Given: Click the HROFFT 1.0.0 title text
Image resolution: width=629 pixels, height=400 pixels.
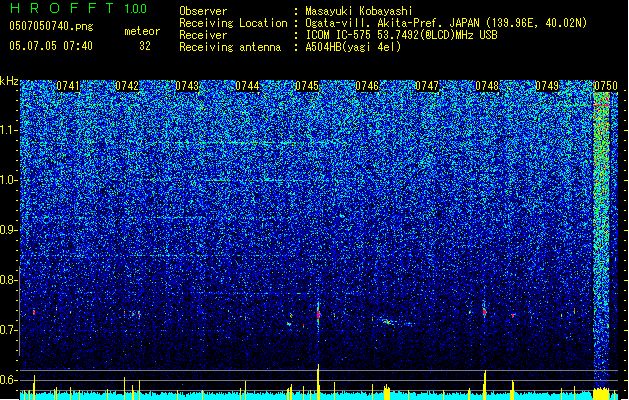Looking at the screenshot, I should pyautogui.click(x=78, y=8).
